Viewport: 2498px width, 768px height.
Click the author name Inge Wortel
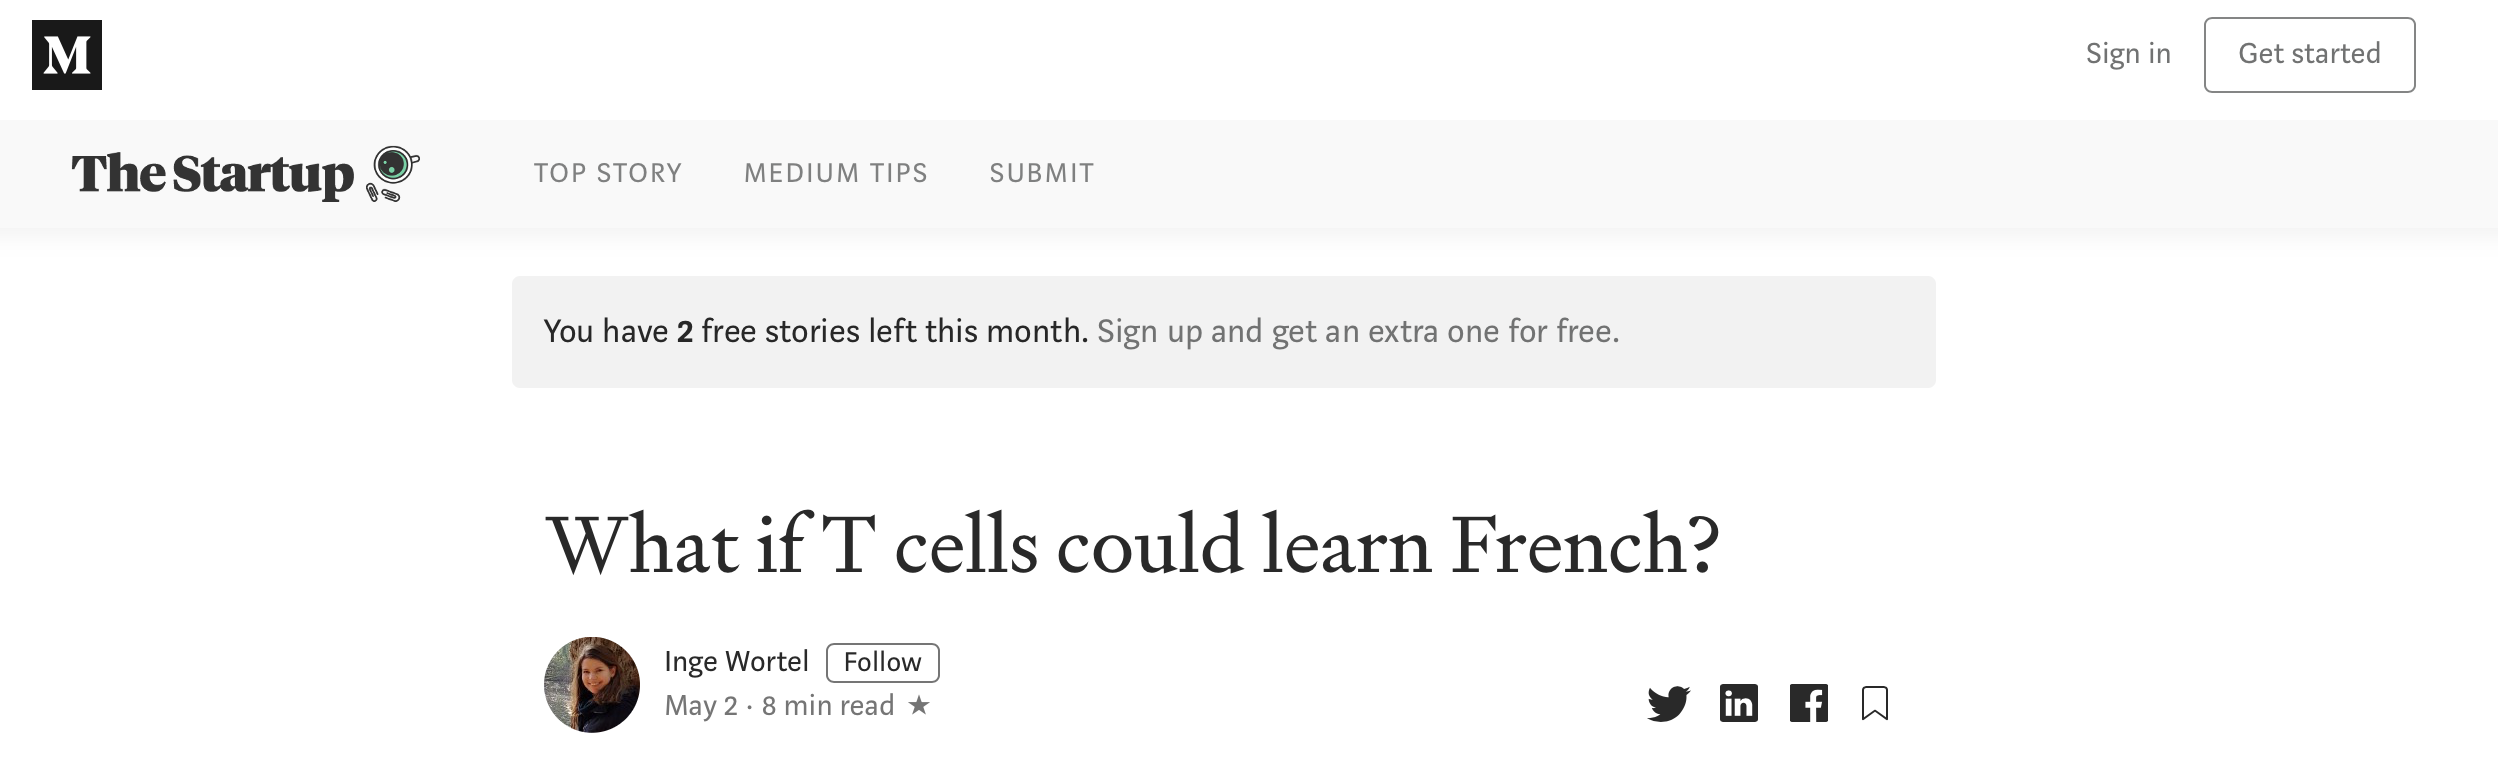click(x=737, y=661)
